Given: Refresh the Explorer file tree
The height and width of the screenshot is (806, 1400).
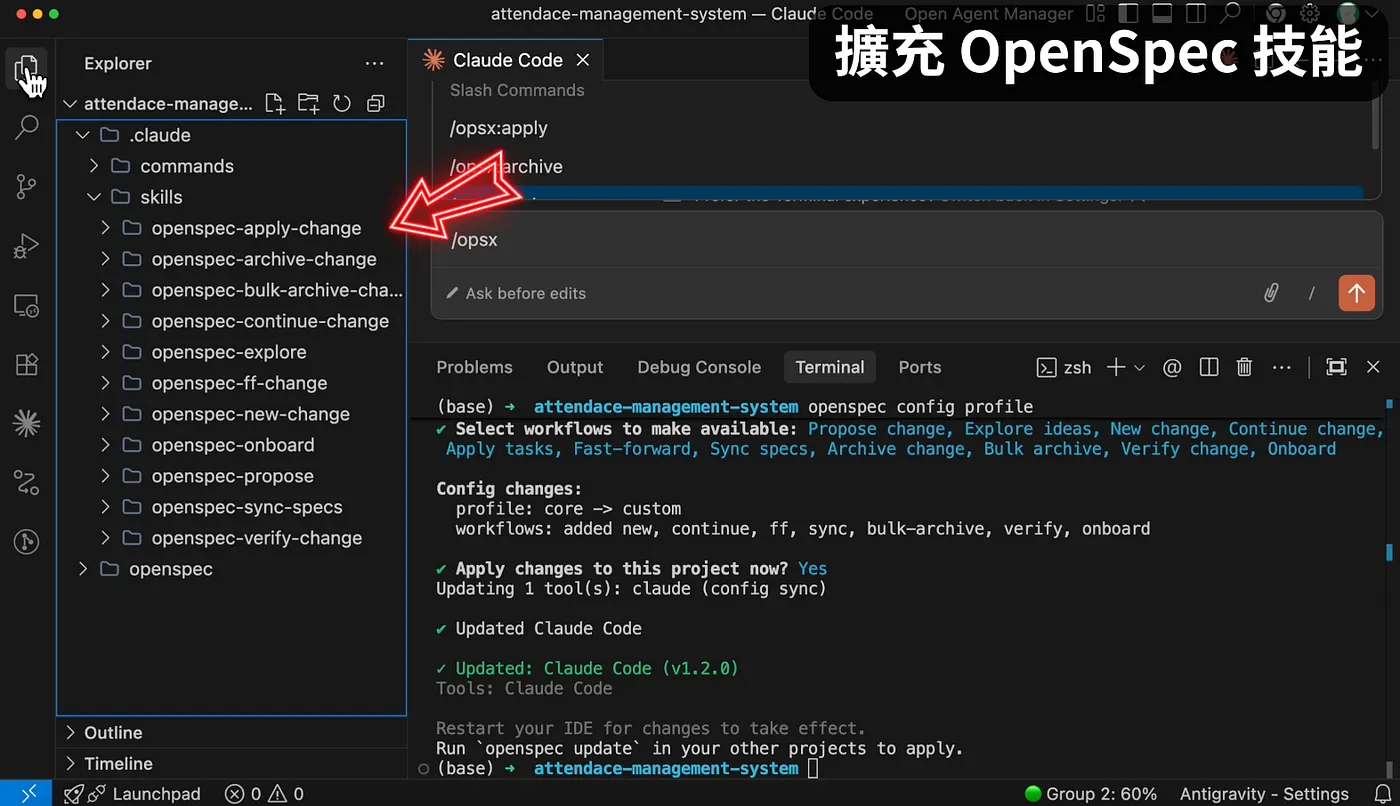Looking at the screenshot, I should tap(342, 103).
